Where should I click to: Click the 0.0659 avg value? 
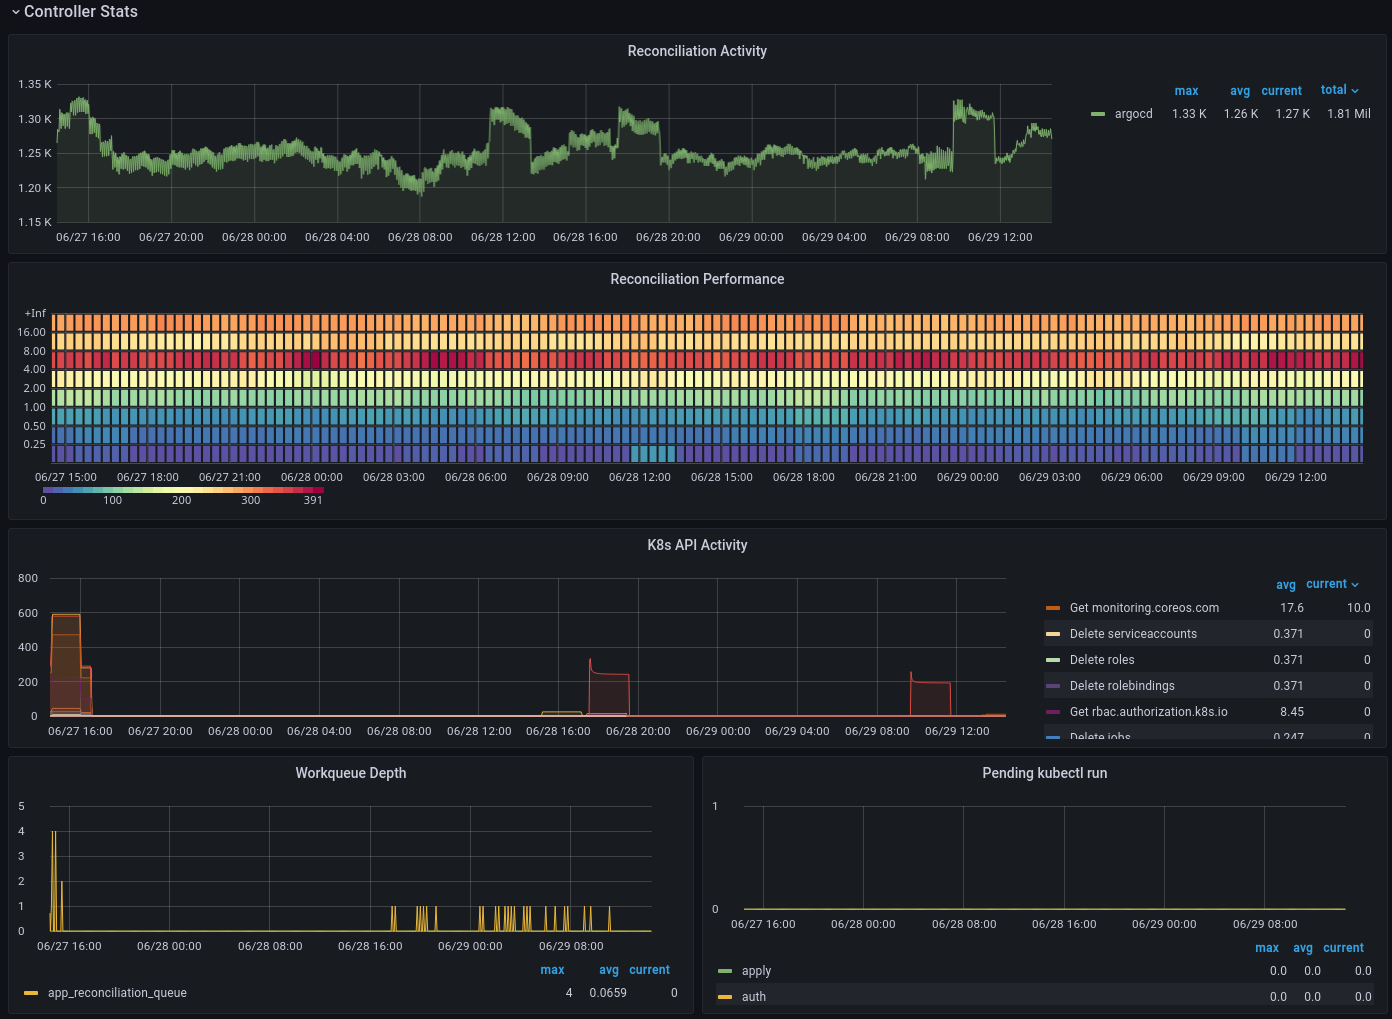[x=608, y=993]
